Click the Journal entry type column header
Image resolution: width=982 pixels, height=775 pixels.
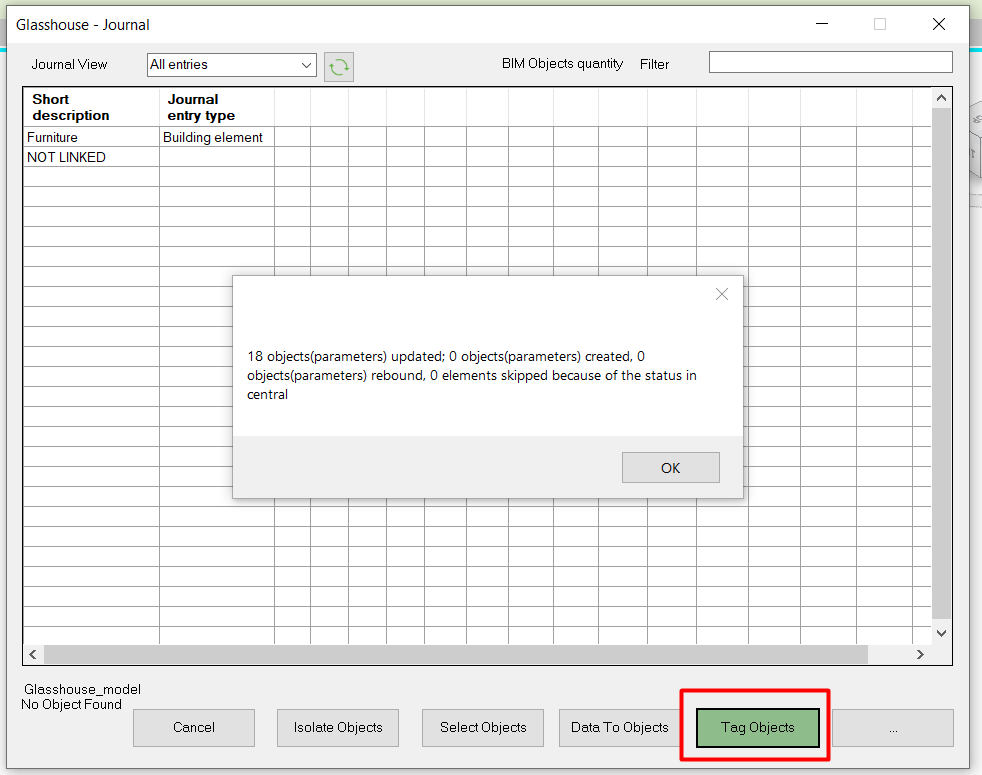point(217,107)
